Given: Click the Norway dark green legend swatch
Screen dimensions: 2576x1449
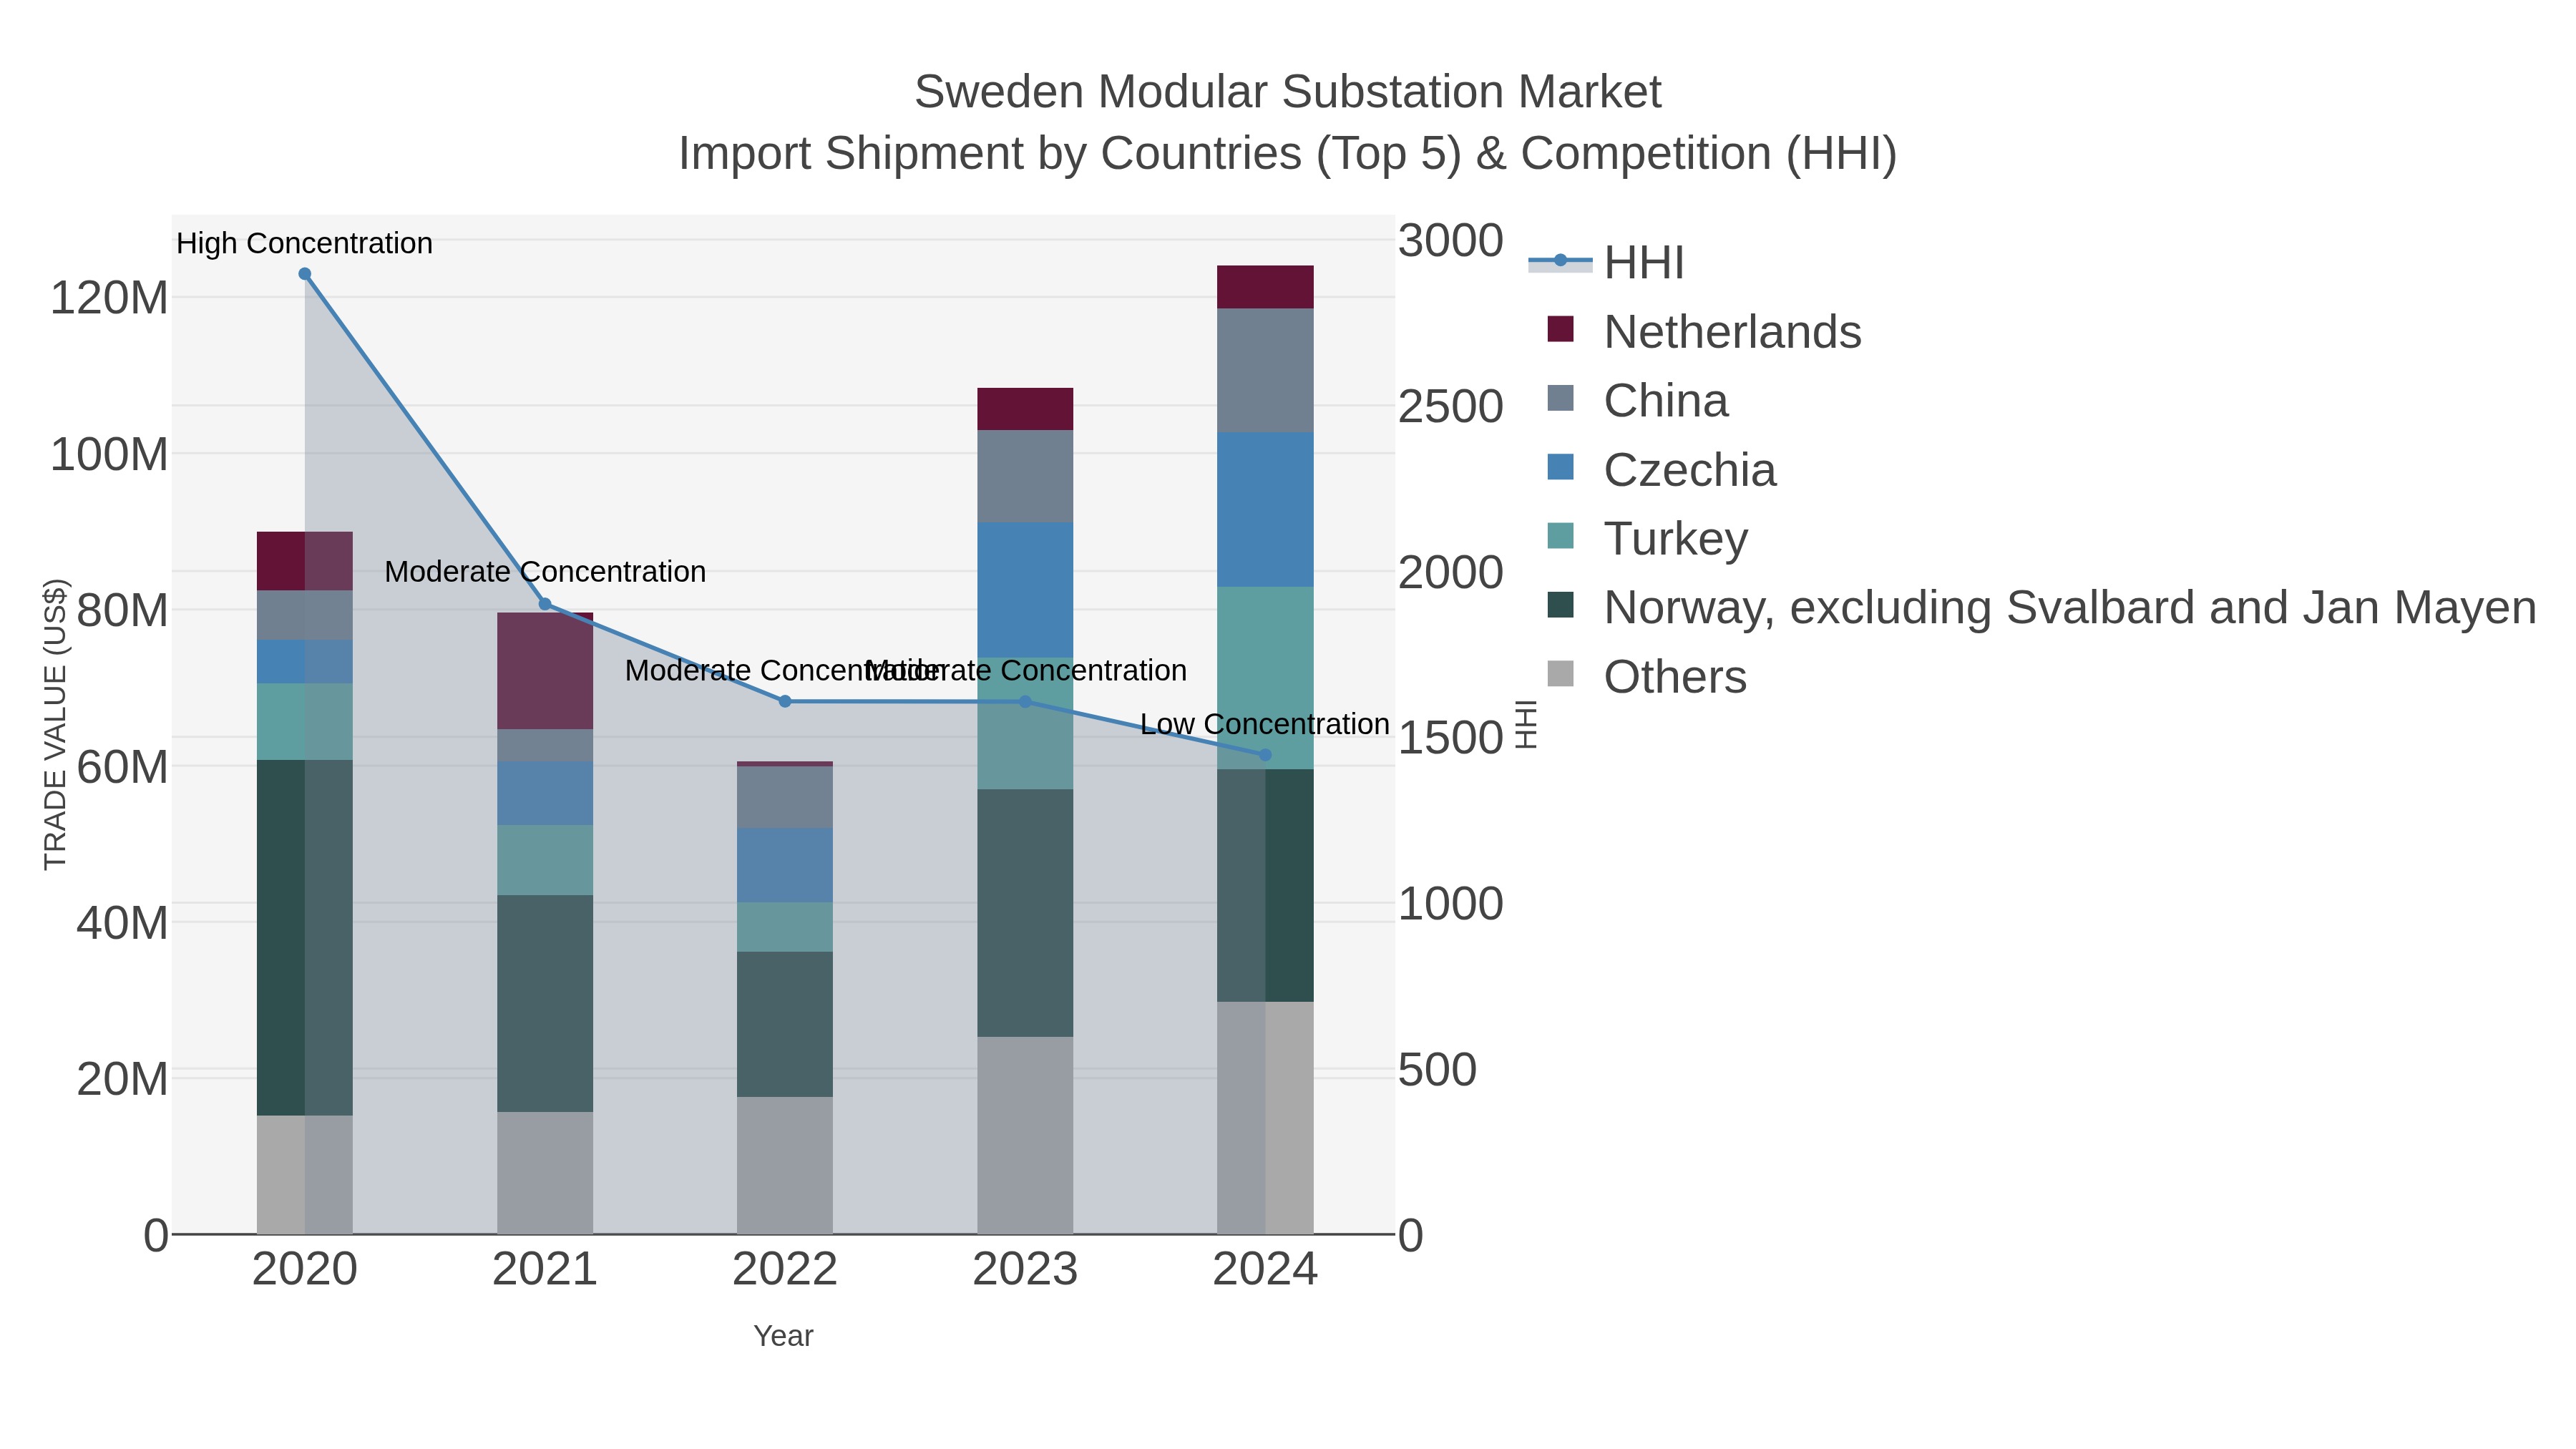Looking at the screenshot, I should pyautogui.click(x=1560, y=605).
